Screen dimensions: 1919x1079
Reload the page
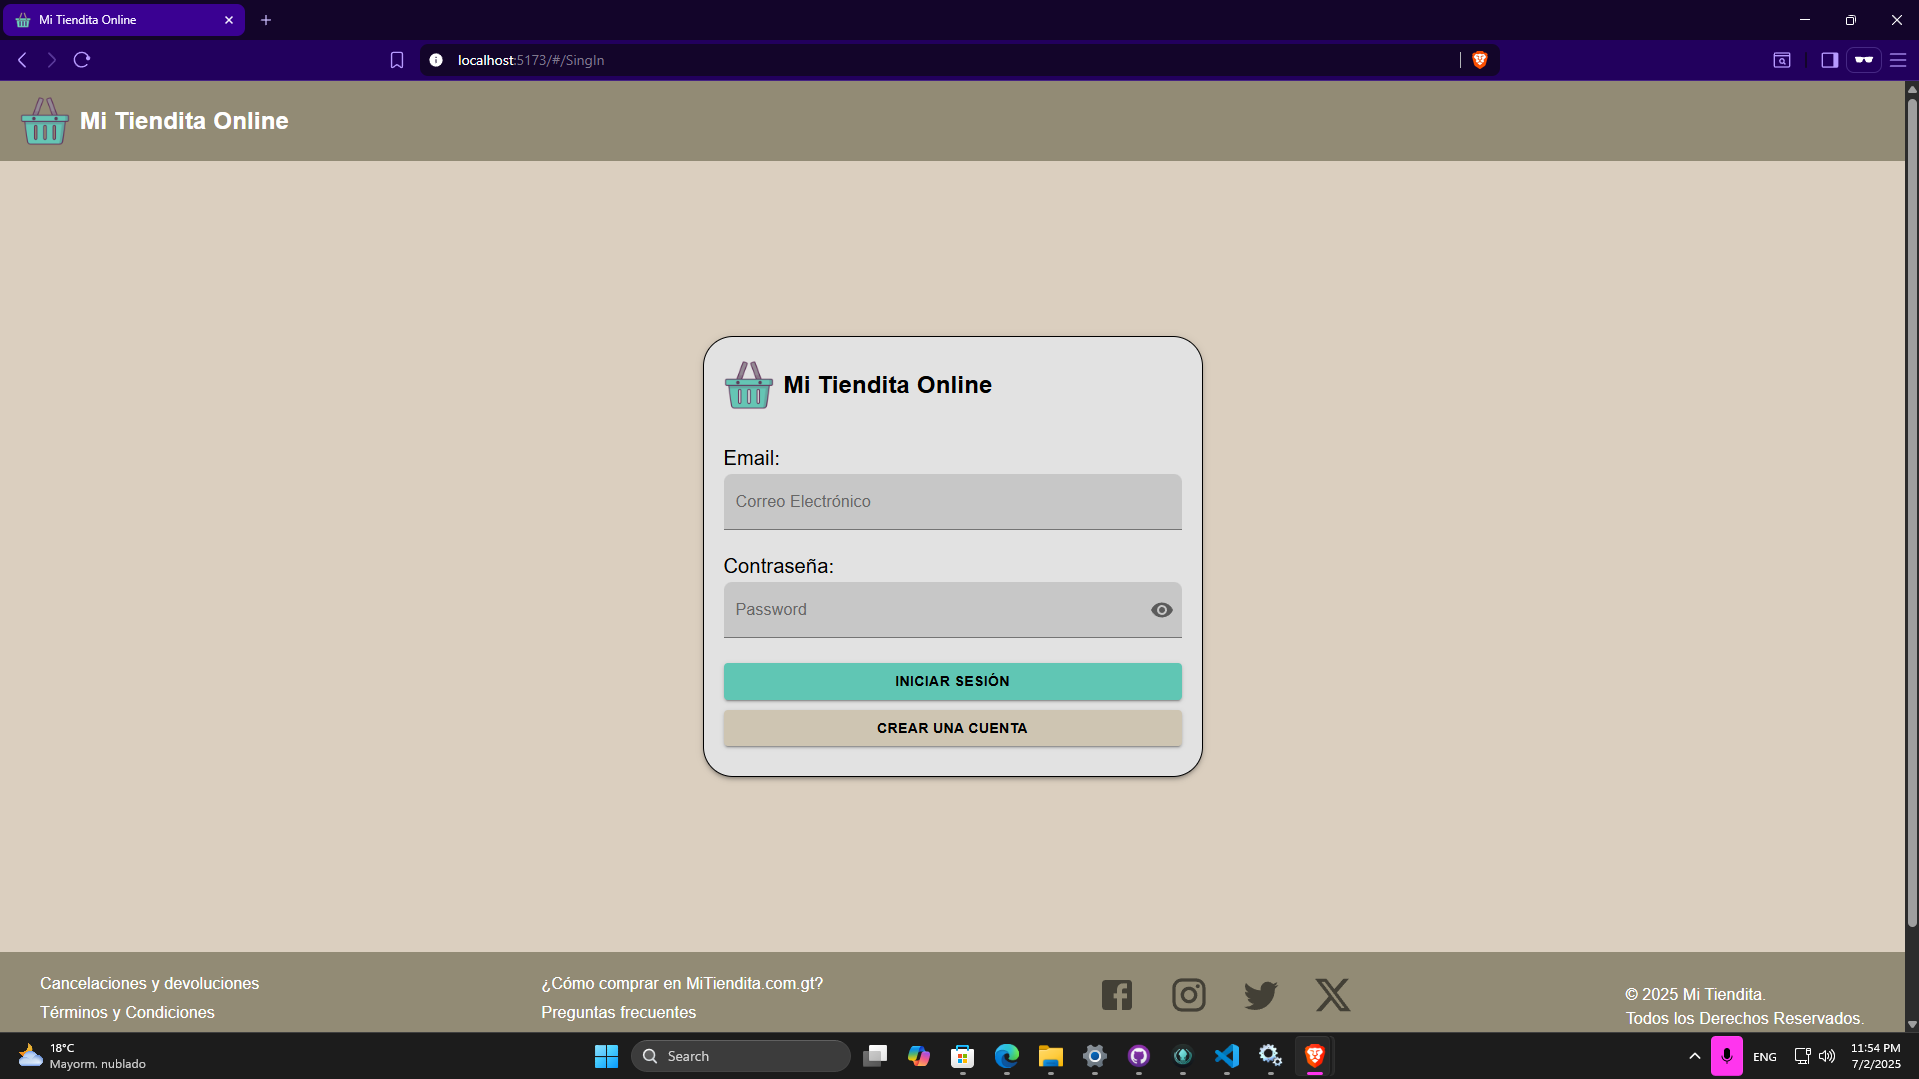coord(82,60)
